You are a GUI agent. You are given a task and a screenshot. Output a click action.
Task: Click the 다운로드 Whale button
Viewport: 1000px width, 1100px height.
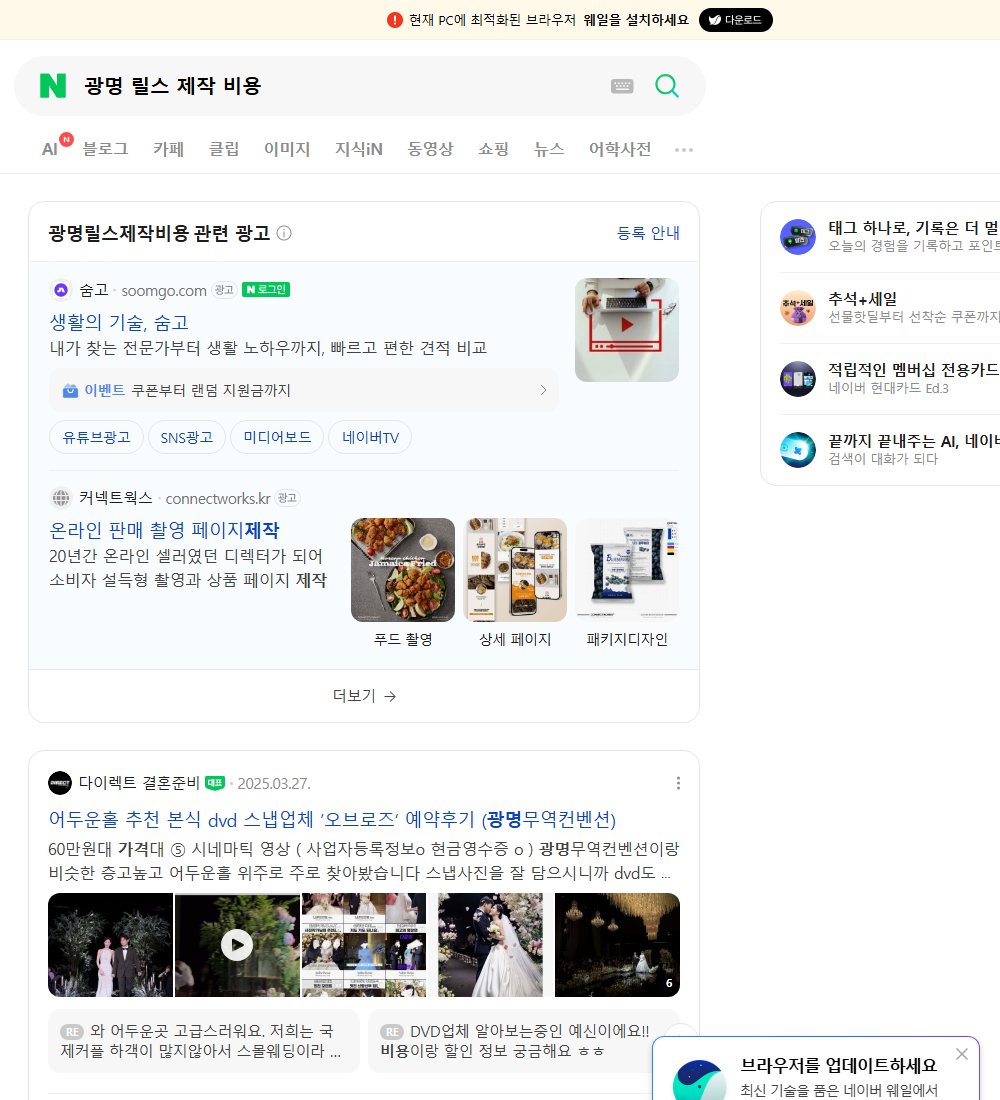735,20
